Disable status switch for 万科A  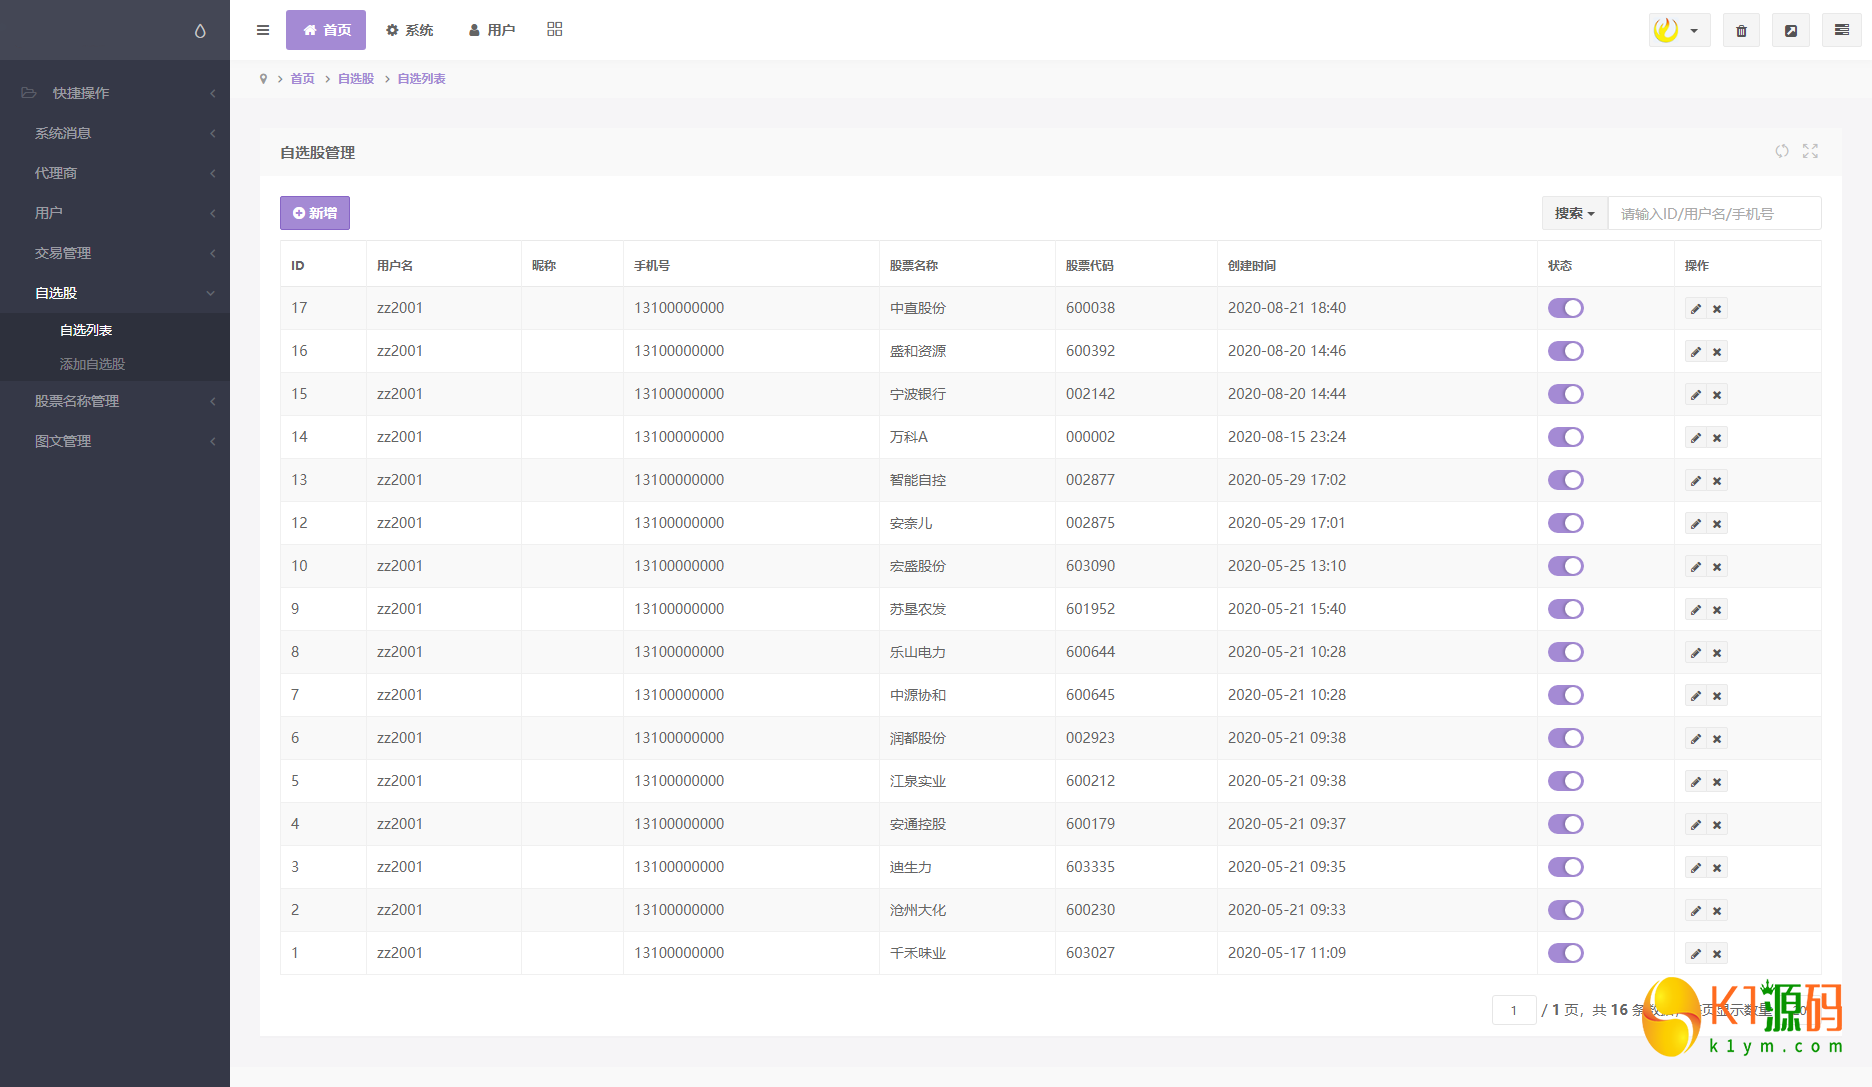(x=1566, y=437)
